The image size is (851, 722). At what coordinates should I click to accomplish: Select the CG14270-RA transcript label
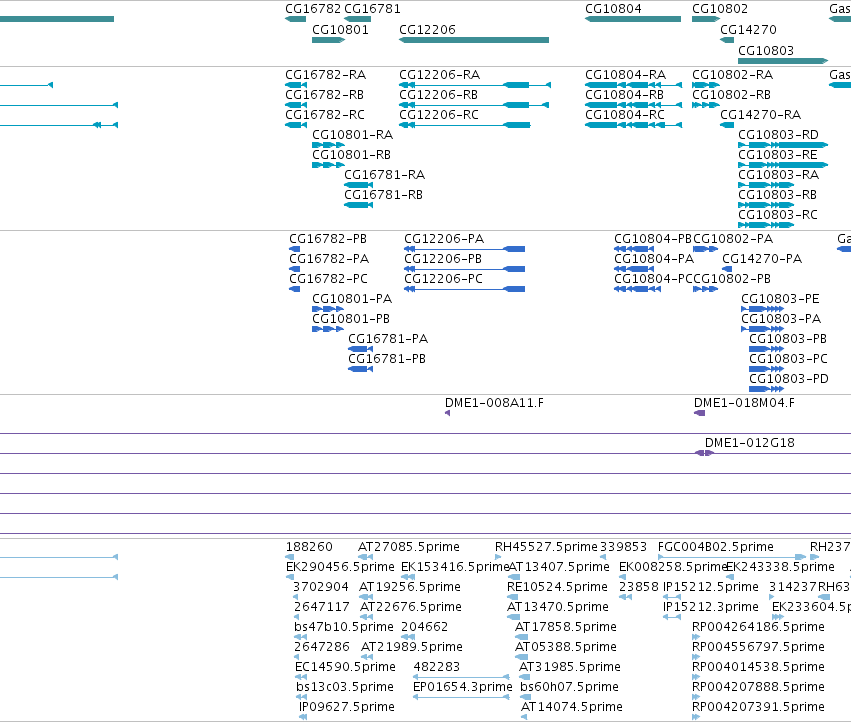click(760, 115)
